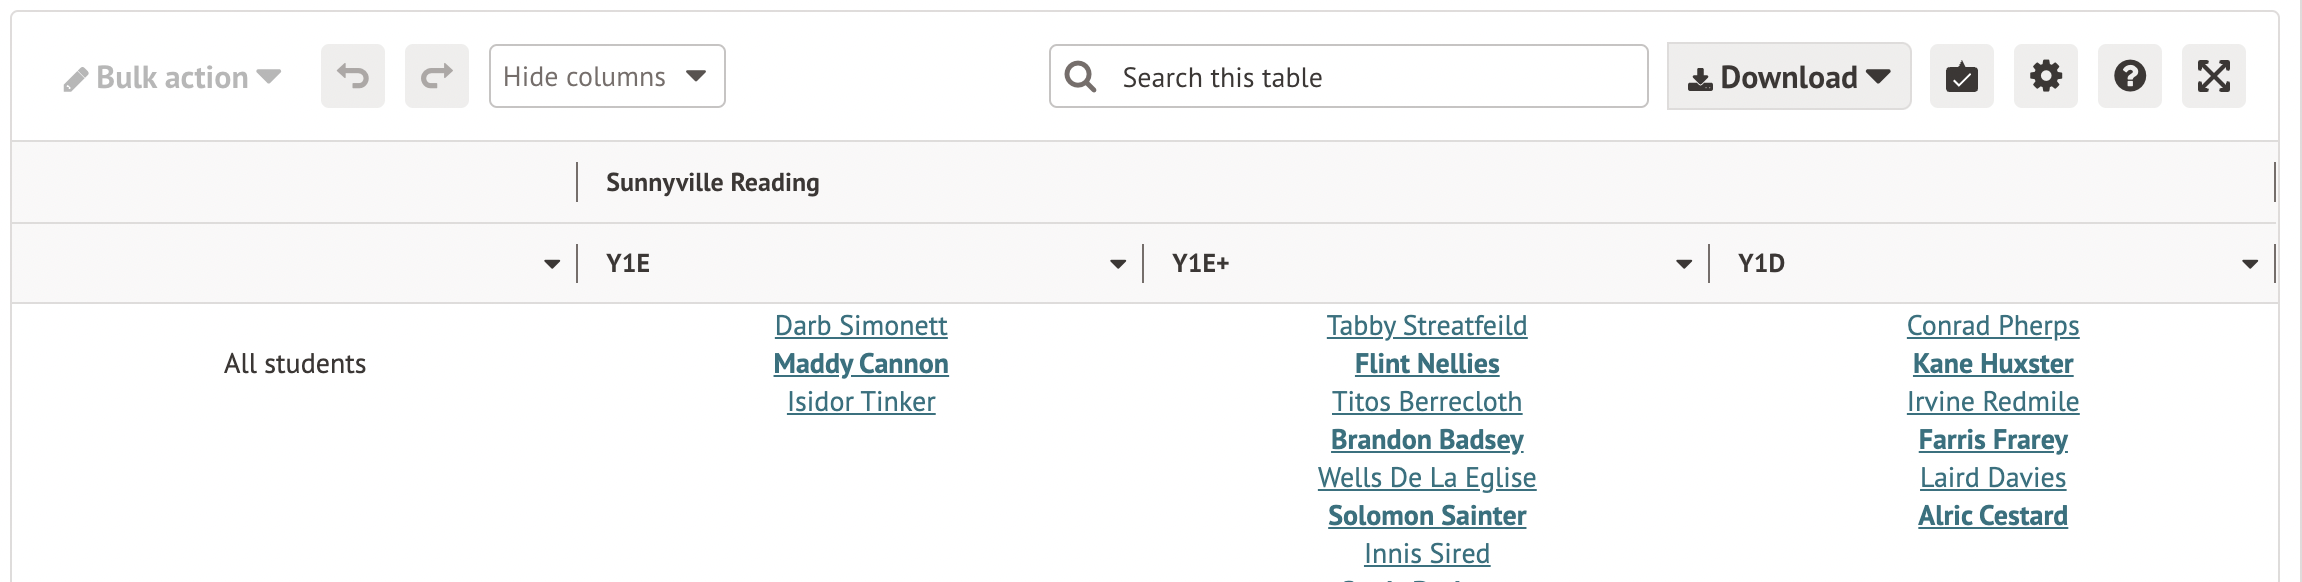
Task: Click the redo arrow button
Action: [436, 76]
